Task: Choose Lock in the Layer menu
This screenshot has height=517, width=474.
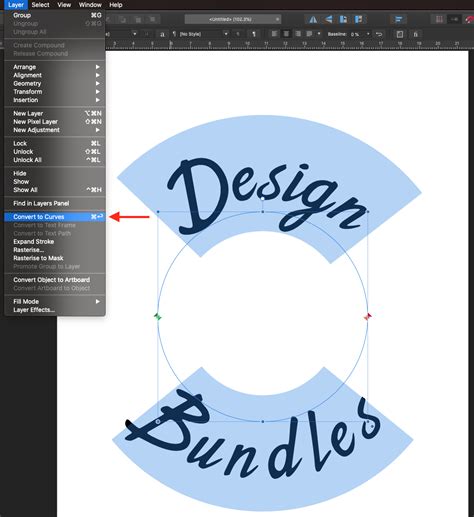Action: coord(55,143)
